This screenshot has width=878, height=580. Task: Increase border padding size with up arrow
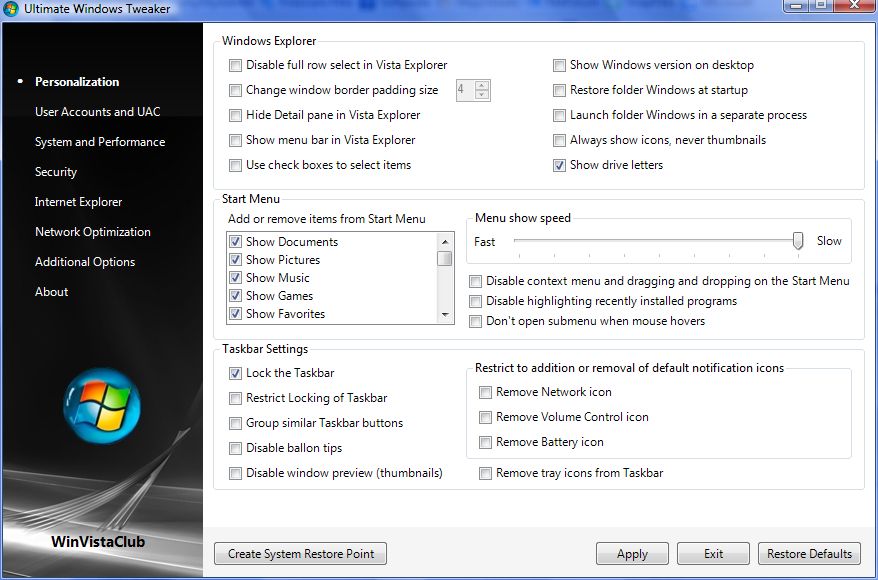point(482,86)
